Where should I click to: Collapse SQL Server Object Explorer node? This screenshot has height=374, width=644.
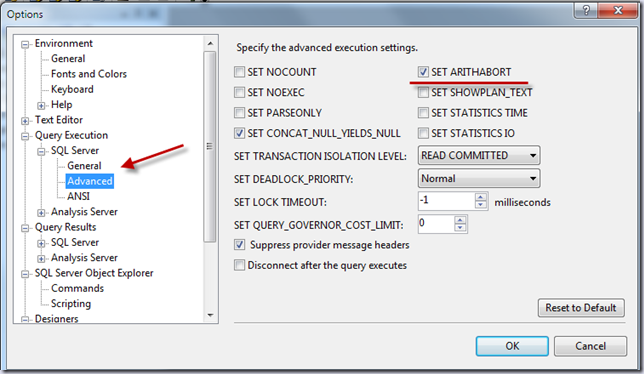point(25,274)
